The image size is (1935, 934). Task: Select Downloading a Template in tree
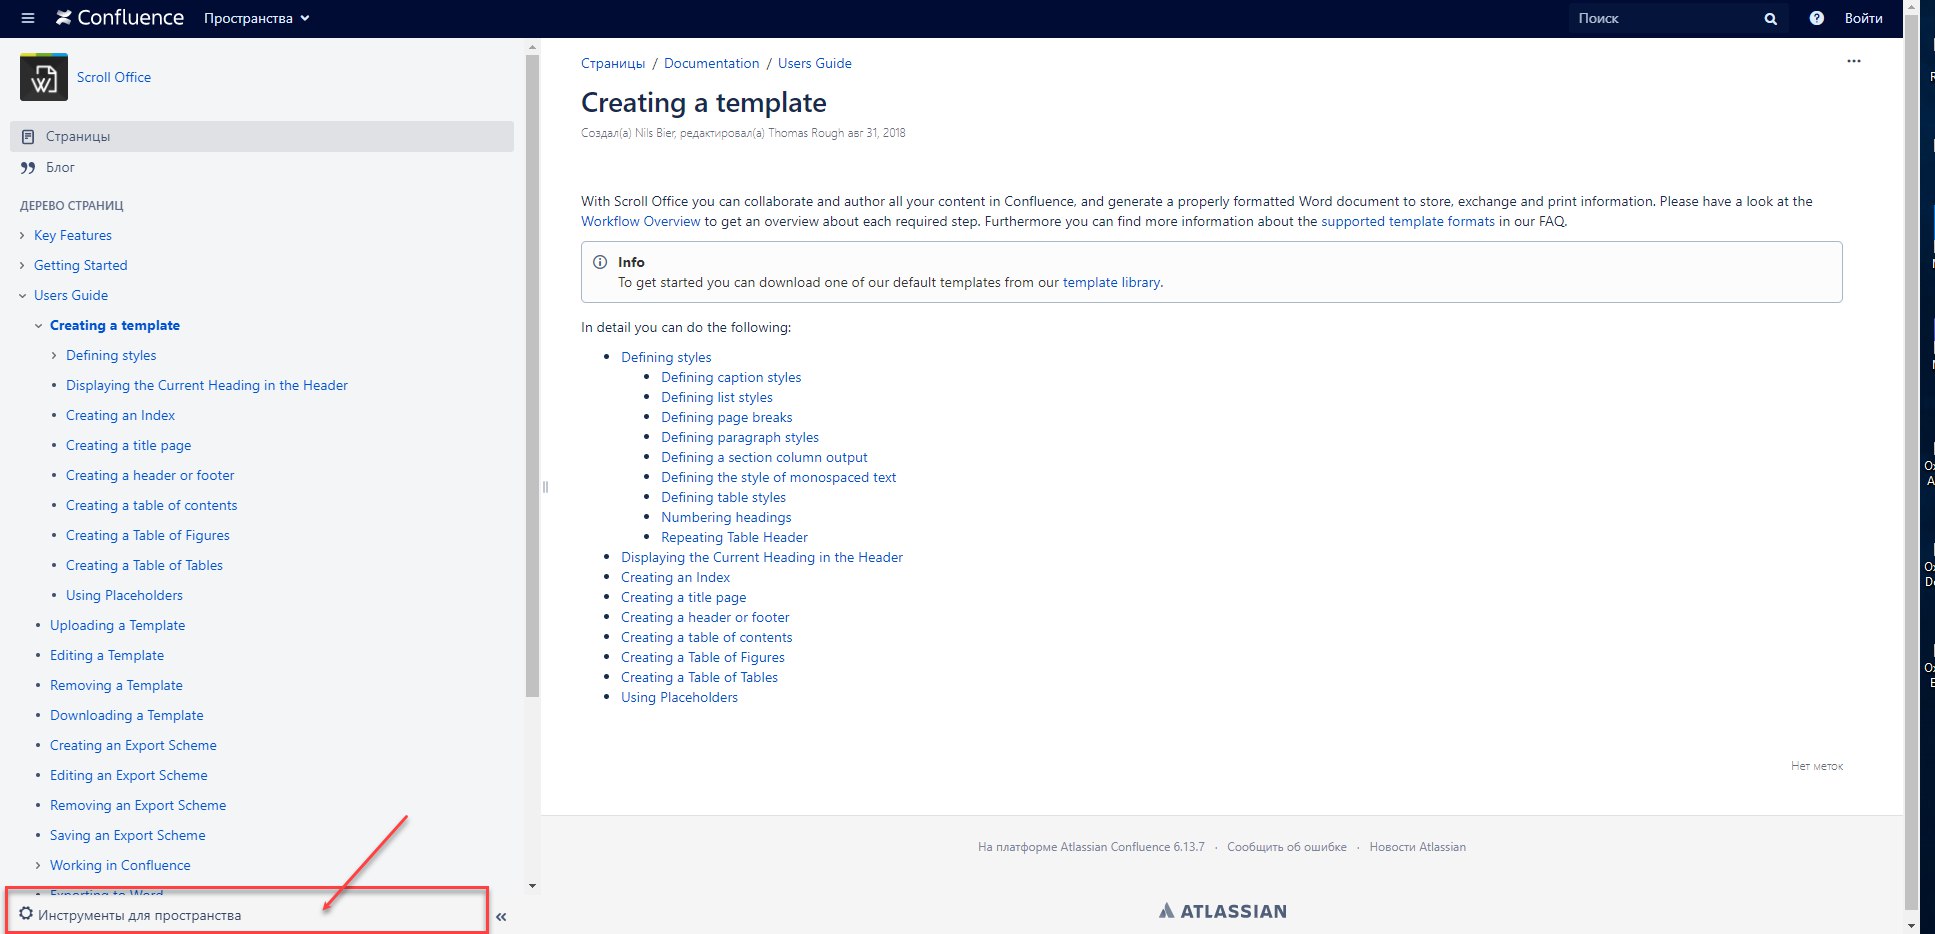coord(127,715)
